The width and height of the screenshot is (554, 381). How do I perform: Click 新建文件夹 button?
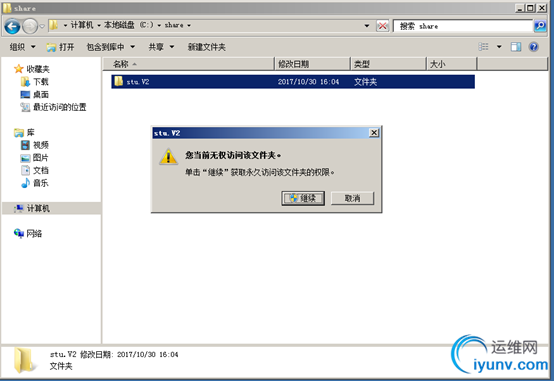coord(207,47)
